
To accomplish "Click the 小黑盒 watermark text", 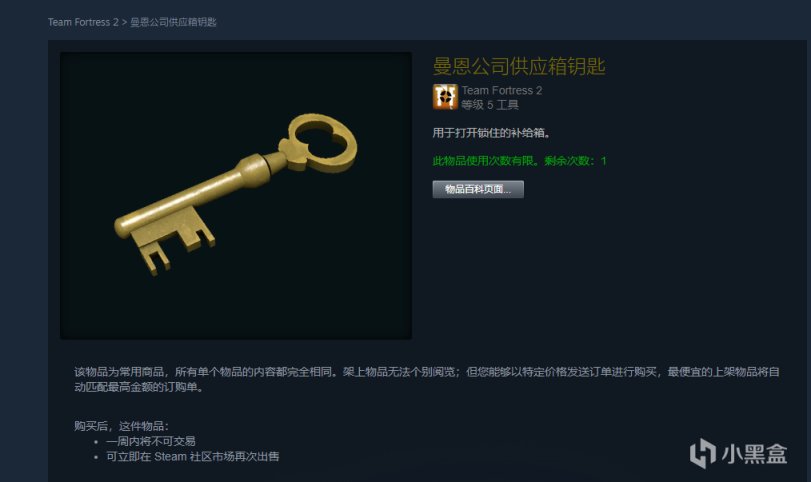I will (x=754, y=454).
